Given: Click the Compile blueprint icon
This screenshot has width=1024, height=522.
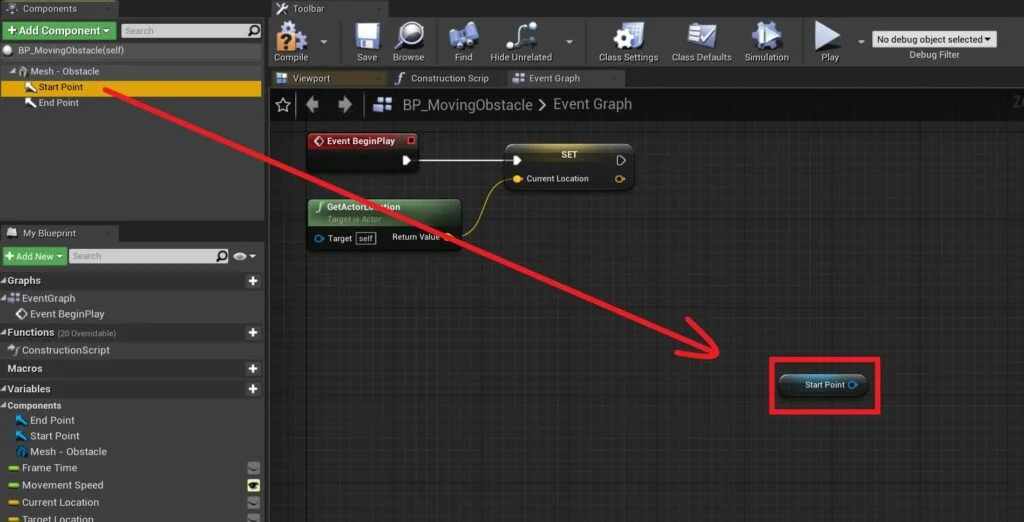Looking at the screenshot, I should click(291, 38).
